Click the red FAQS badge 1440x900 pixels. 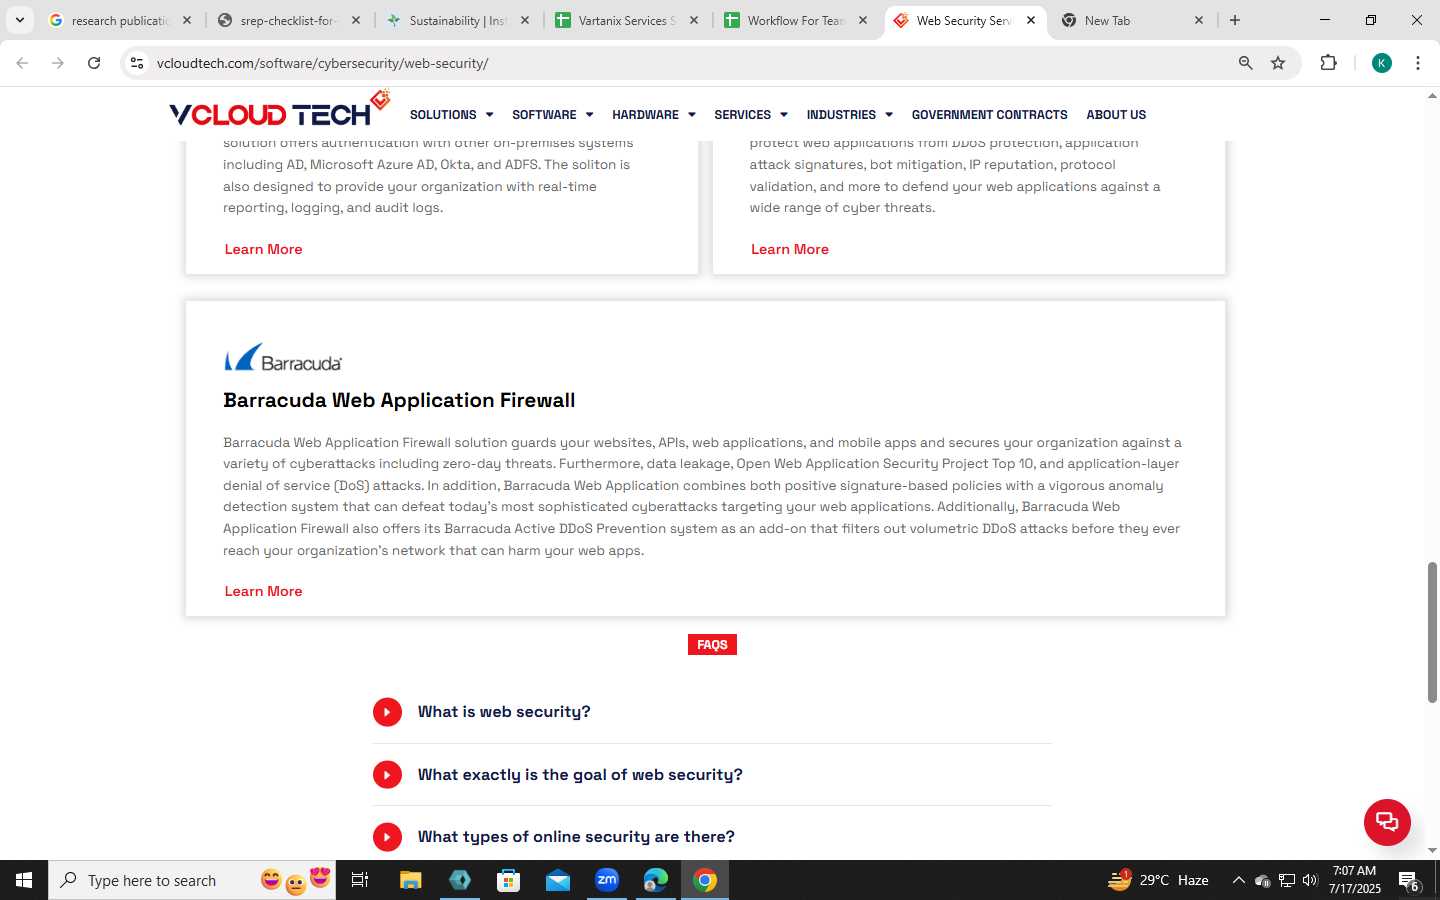(x=712, y=645)
